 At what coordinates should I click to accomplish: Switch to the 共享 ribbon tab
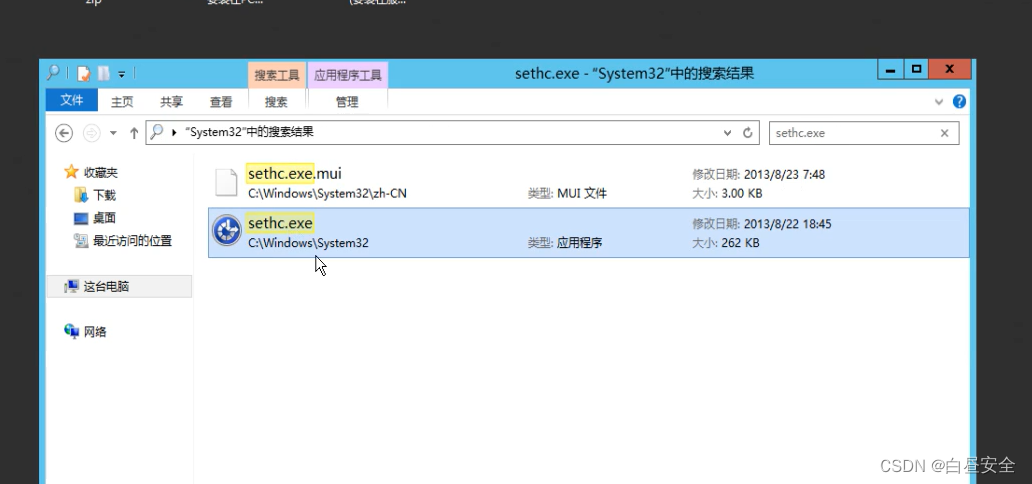click(x=172, y=101)
